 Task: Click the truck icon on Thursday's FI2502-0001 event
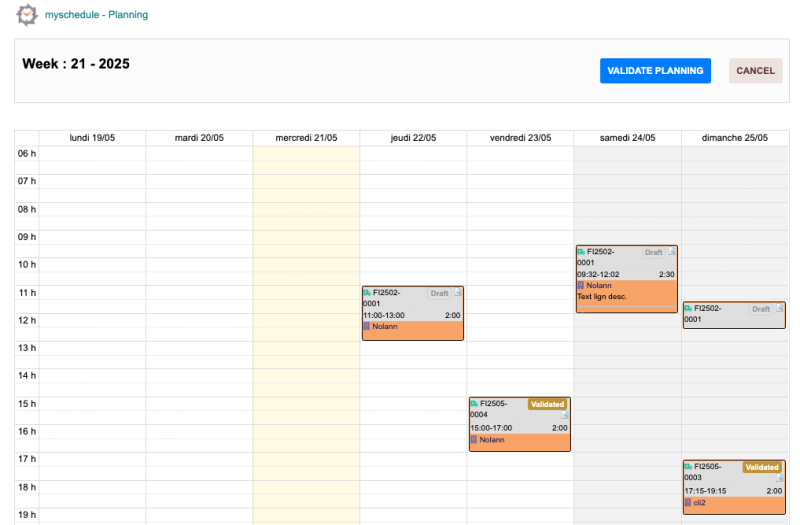pos(367,293)
